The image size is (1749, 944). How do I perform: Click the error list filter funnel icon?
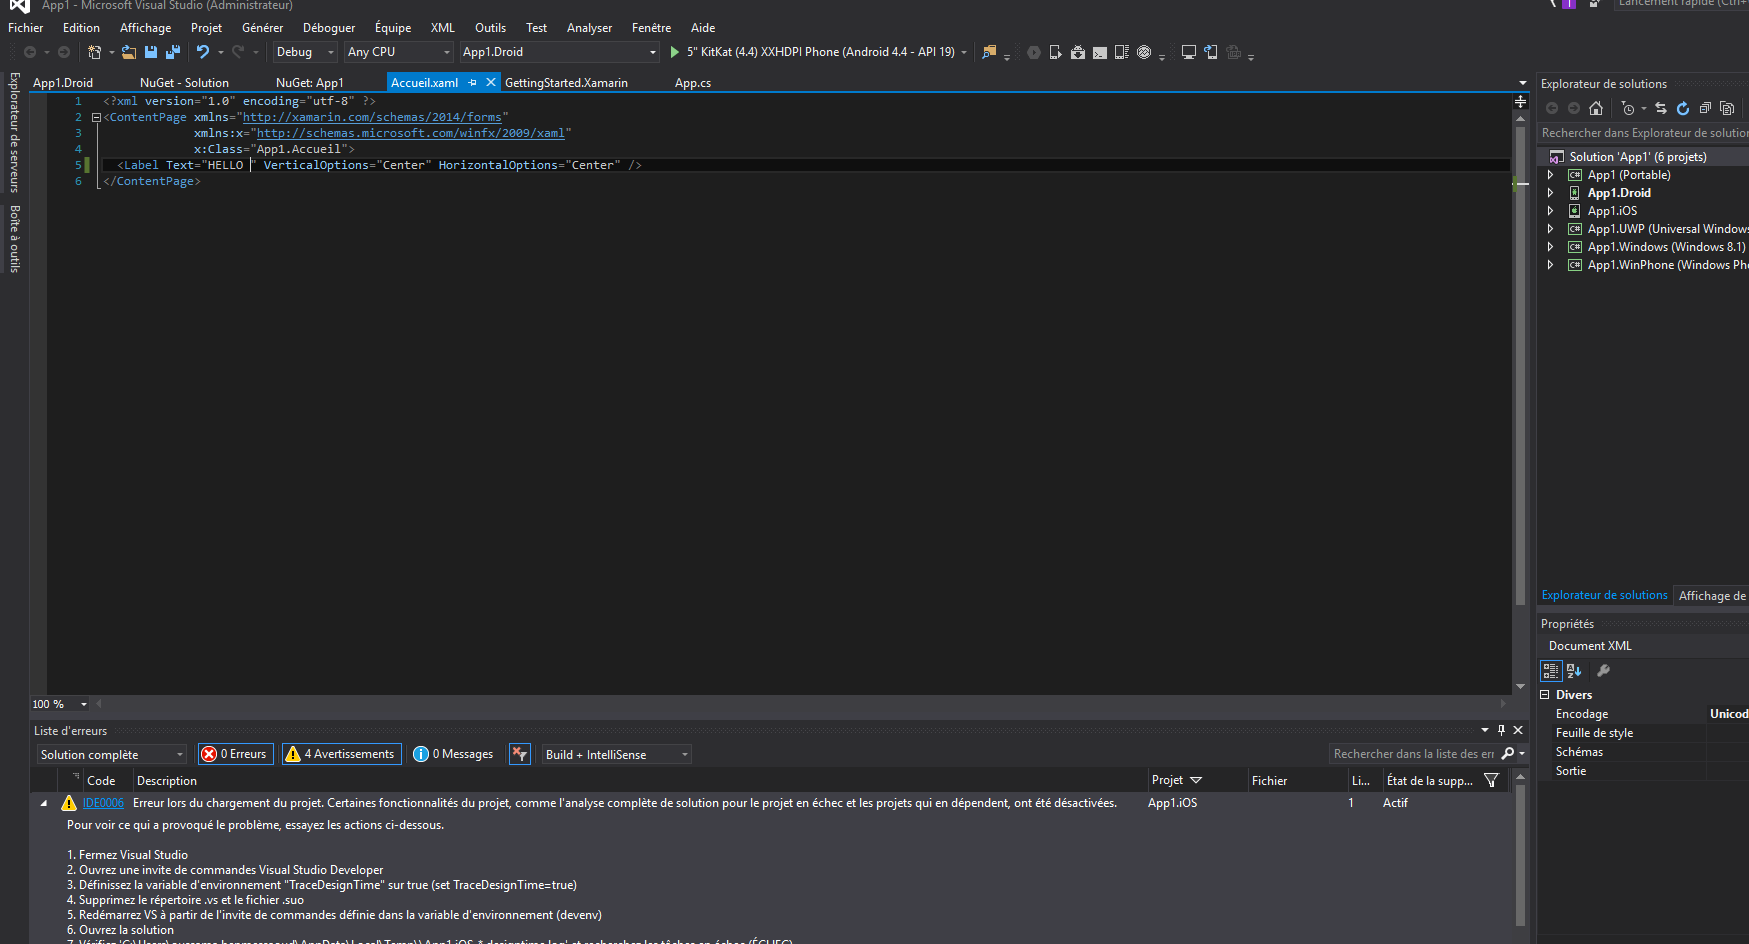1492,780
